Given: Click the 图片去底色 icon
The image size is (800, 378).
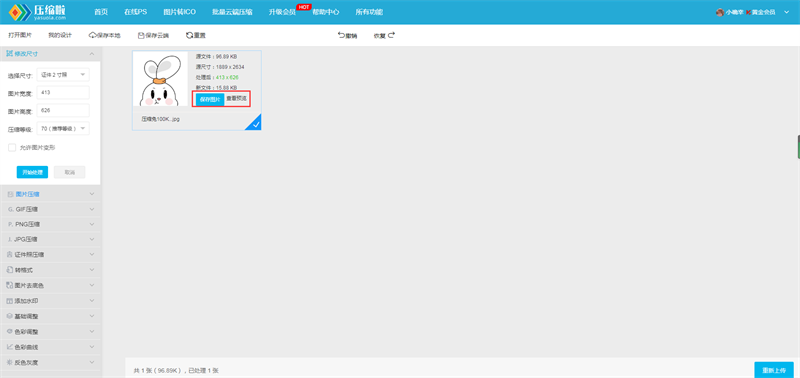Looking at the screenshot, I should (10, 285).
